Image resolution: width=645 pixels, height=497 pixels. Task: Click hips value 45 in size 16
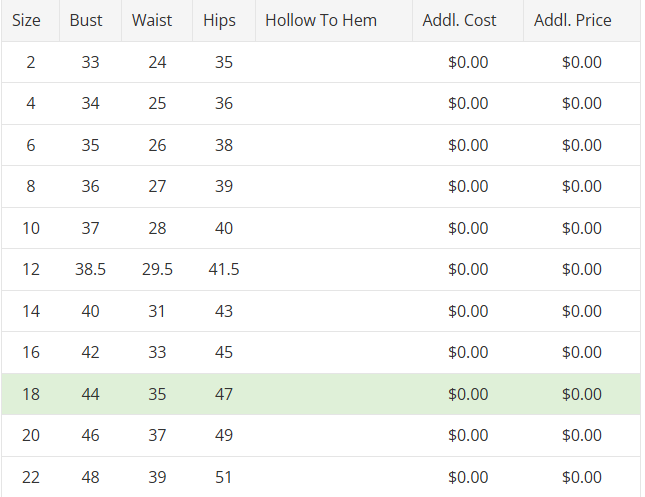223,352
